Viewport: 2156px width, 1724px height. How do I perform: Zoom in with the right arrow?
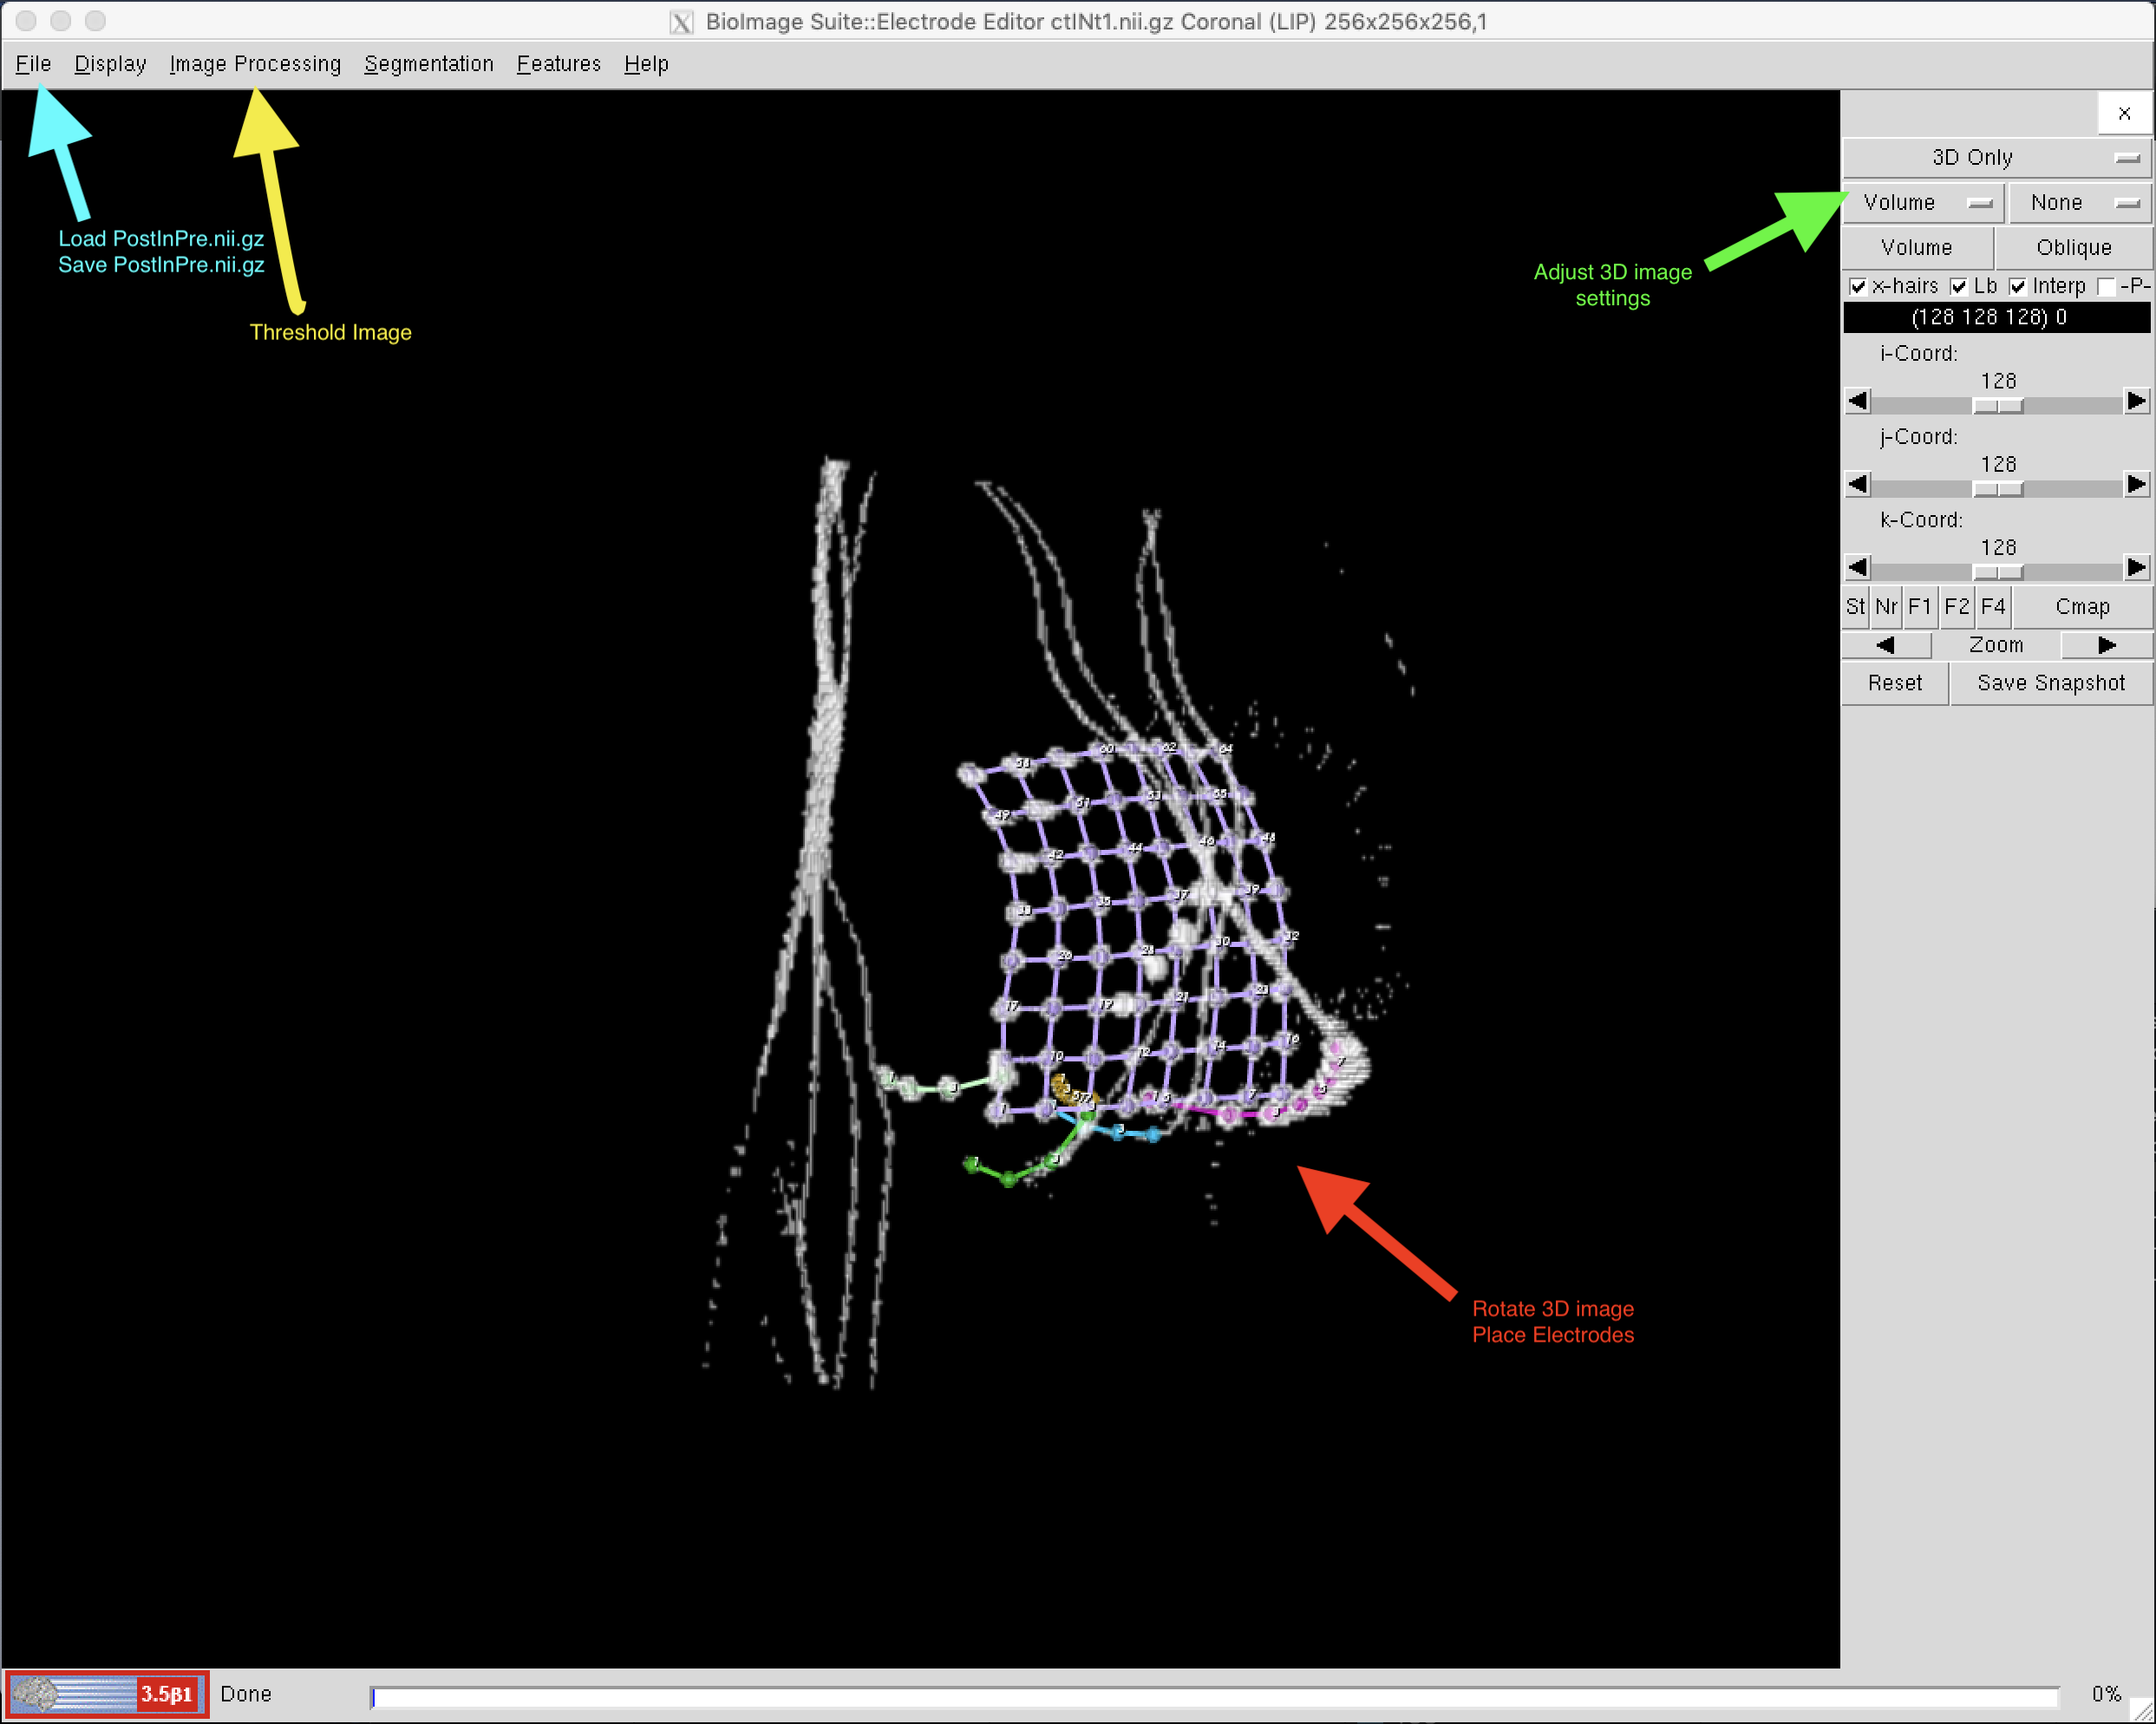[2106, 645]
